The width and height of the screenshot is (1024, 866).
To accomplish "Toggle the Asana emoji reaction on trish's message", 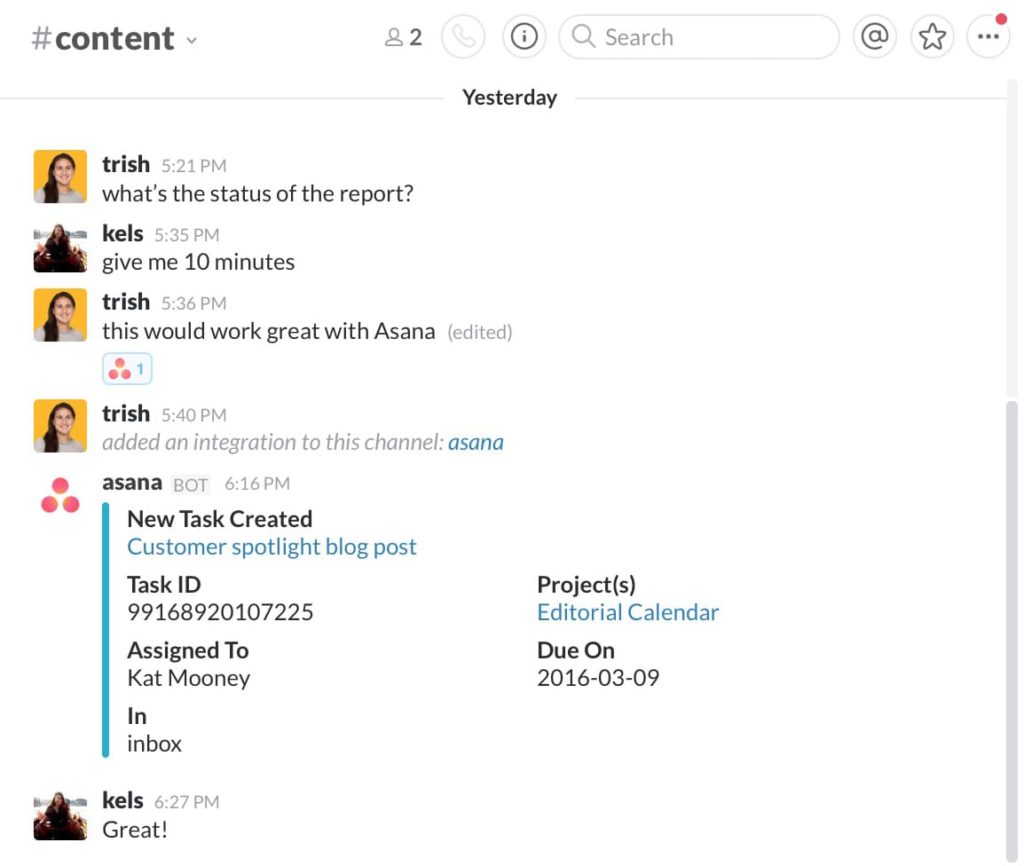I will pyautogui.click(x=127, y=368).
